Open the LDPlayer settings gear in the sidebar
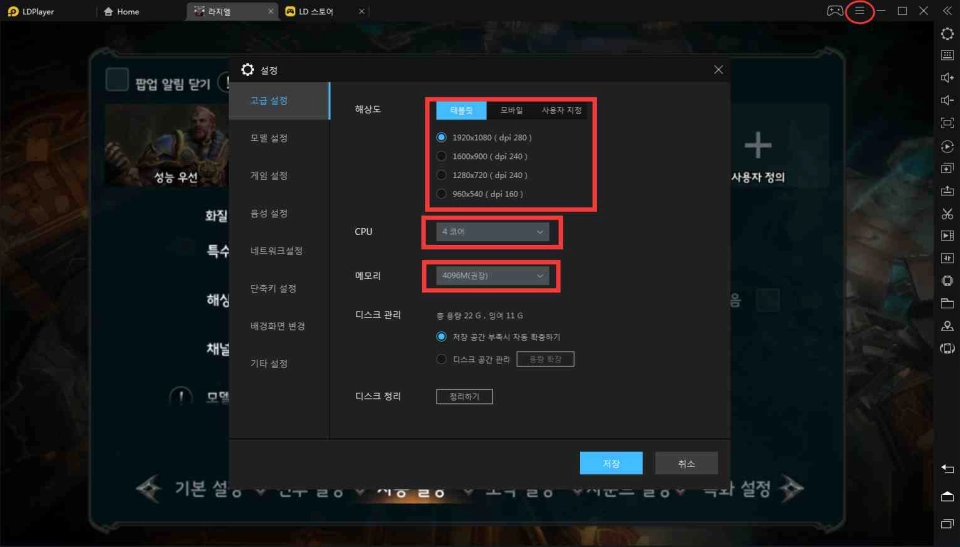 click(x=947, y=34)
